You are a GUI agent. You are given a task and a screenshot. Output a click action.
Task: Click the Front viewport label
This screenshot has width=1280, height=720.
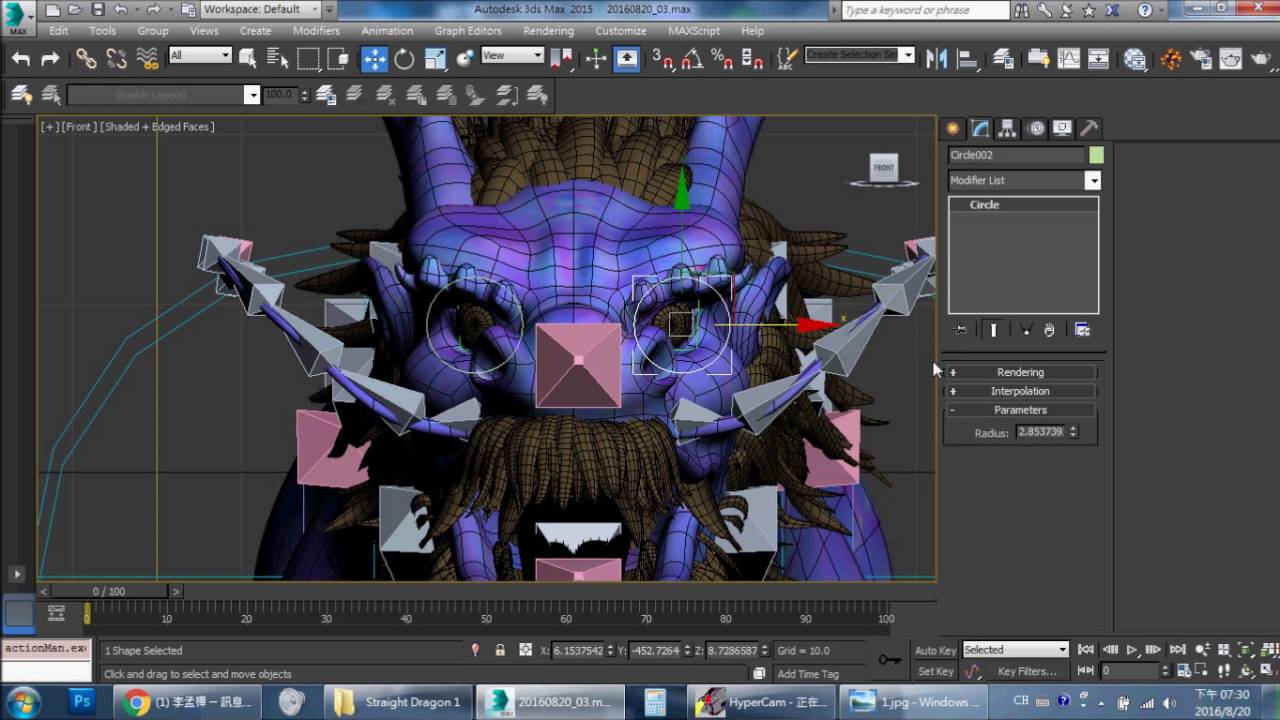(x=79, y=127)
